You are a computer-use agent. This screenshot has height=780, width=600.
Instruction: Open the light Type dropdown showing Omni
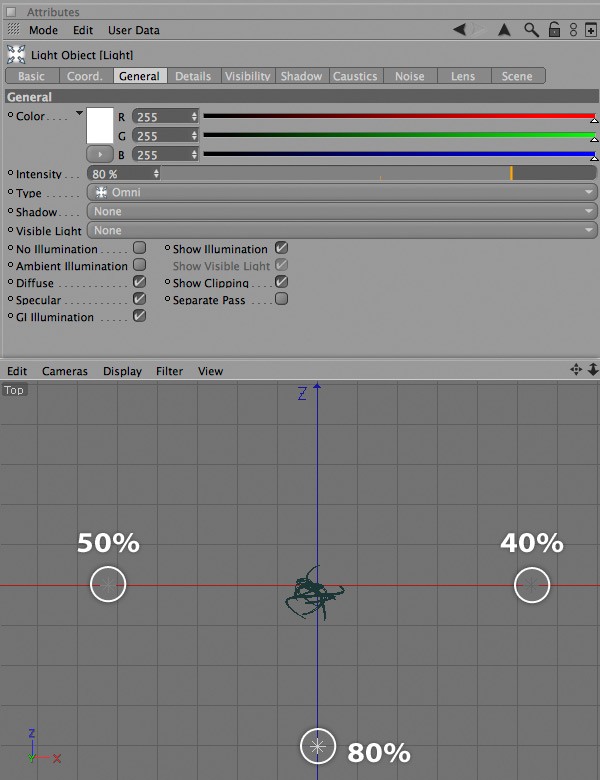click(342, 193)
